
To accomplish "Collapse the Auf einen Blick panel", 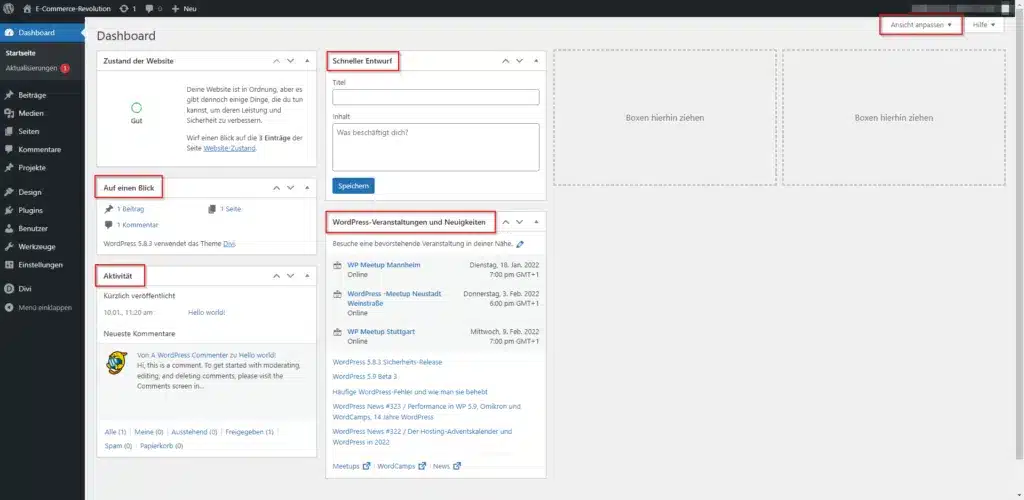I will tap(307, 188).
